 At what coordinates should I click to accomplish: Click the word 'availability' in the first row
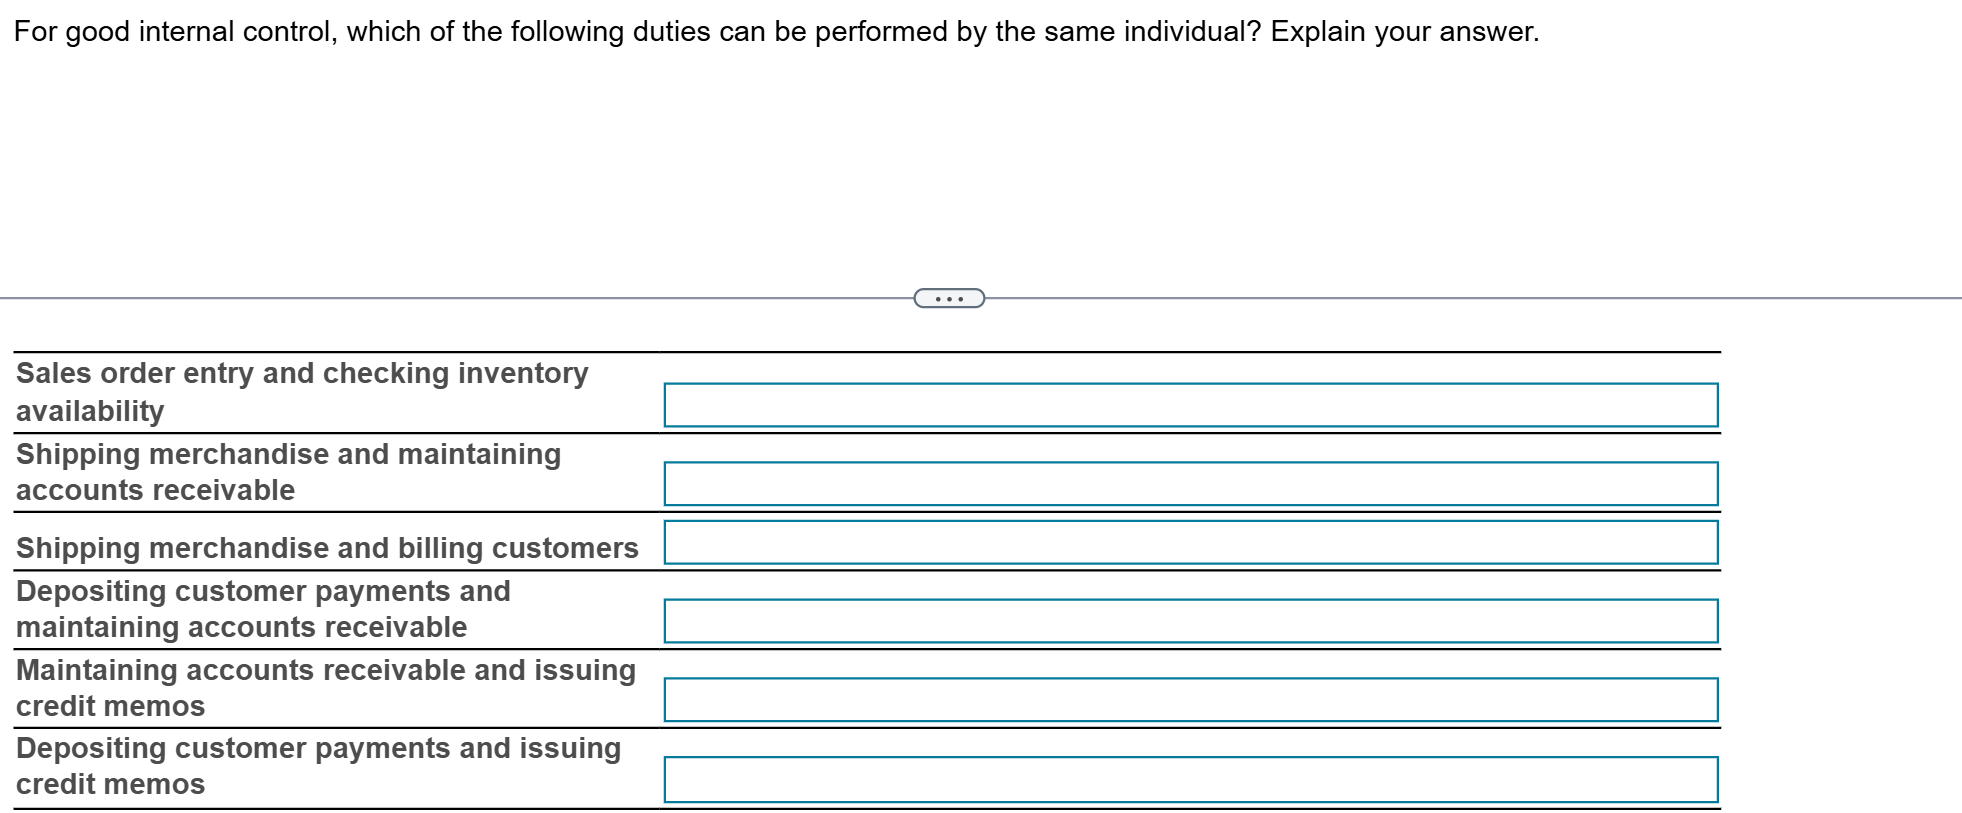[x=90, y=411]
